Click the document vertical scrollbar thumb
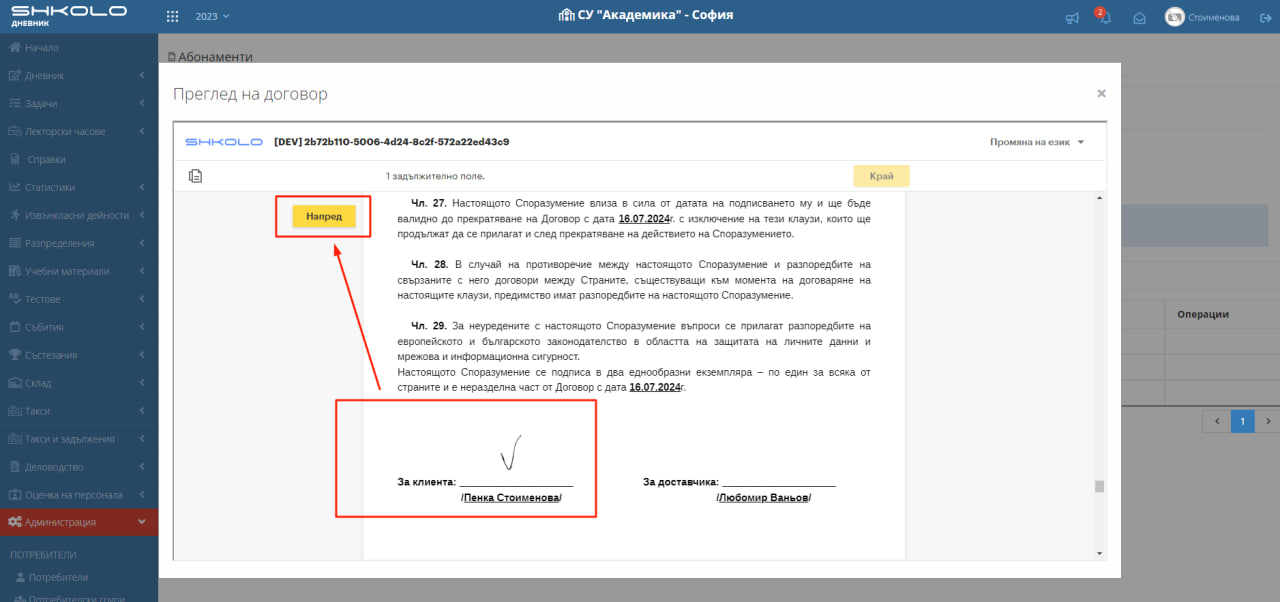 1099,487
